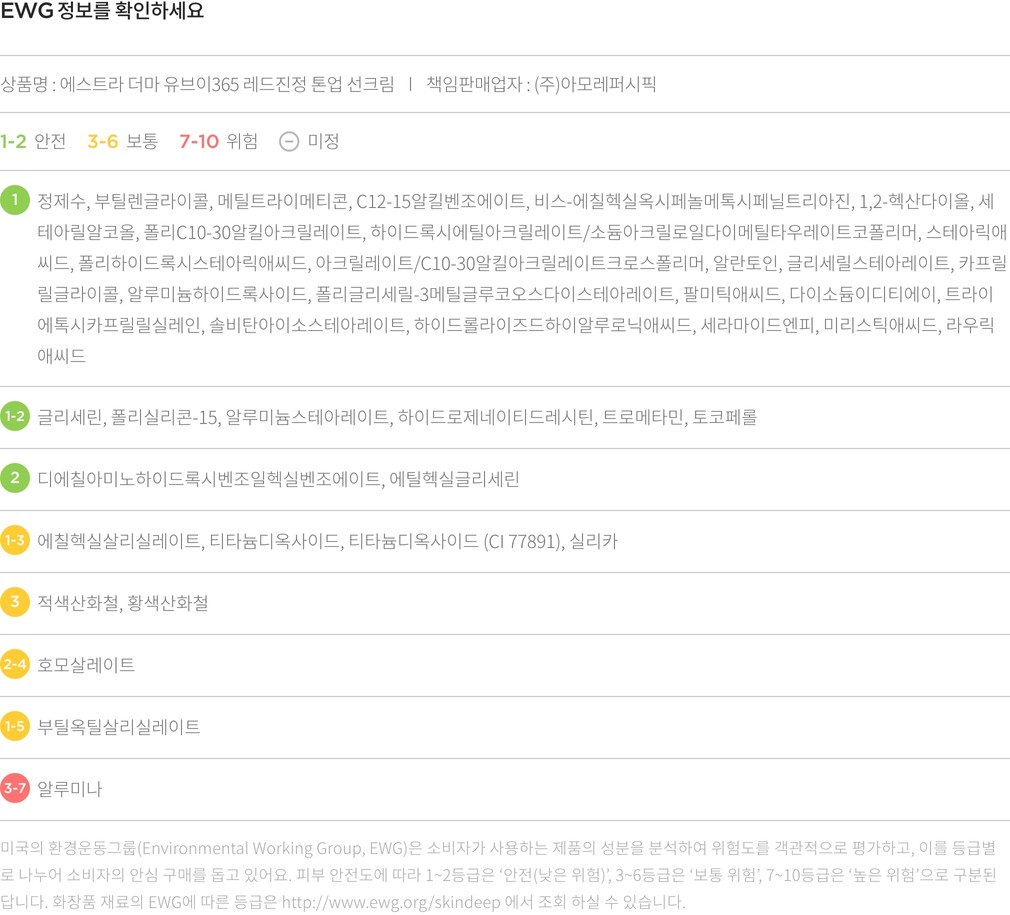Viewport: 1010px width, 915px height.
Task: Click the 부틸옥틸살리실레이트 ingredient
Action: click(118, 727)
